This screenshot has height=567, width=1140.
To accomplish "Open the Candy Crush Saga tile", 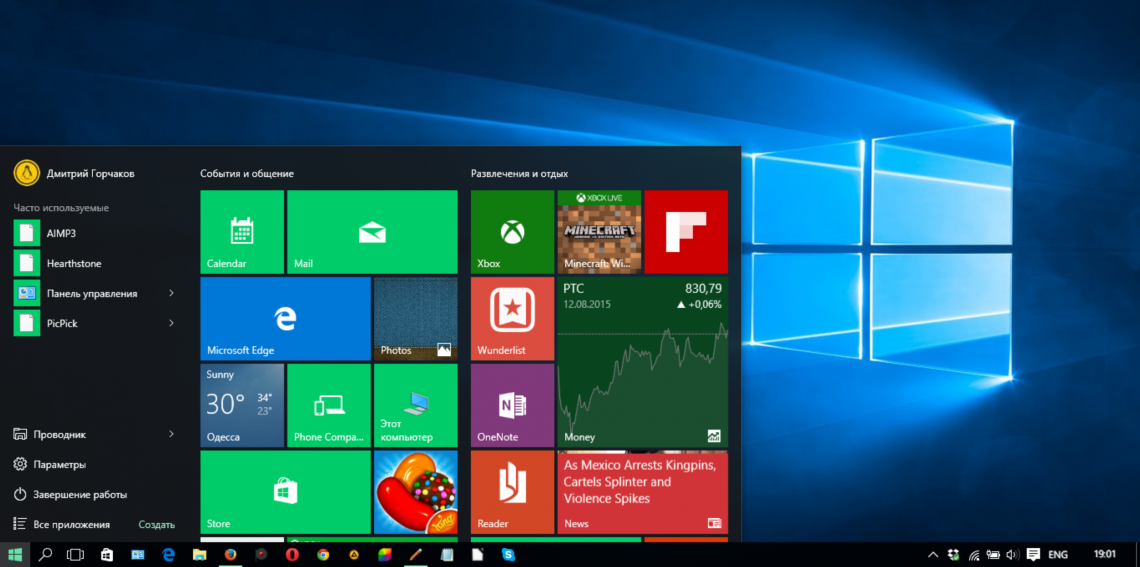I will pyautogui.click(x=415, y=491).
